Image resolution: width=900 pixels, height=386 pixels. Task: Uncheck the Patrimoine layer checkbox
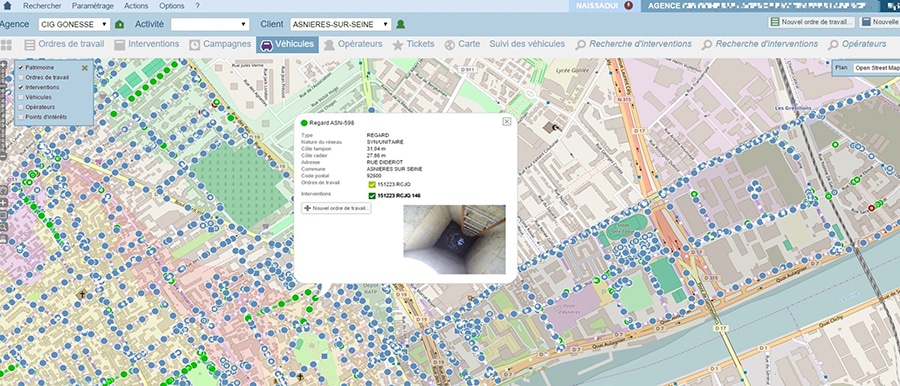click(21, 68)
